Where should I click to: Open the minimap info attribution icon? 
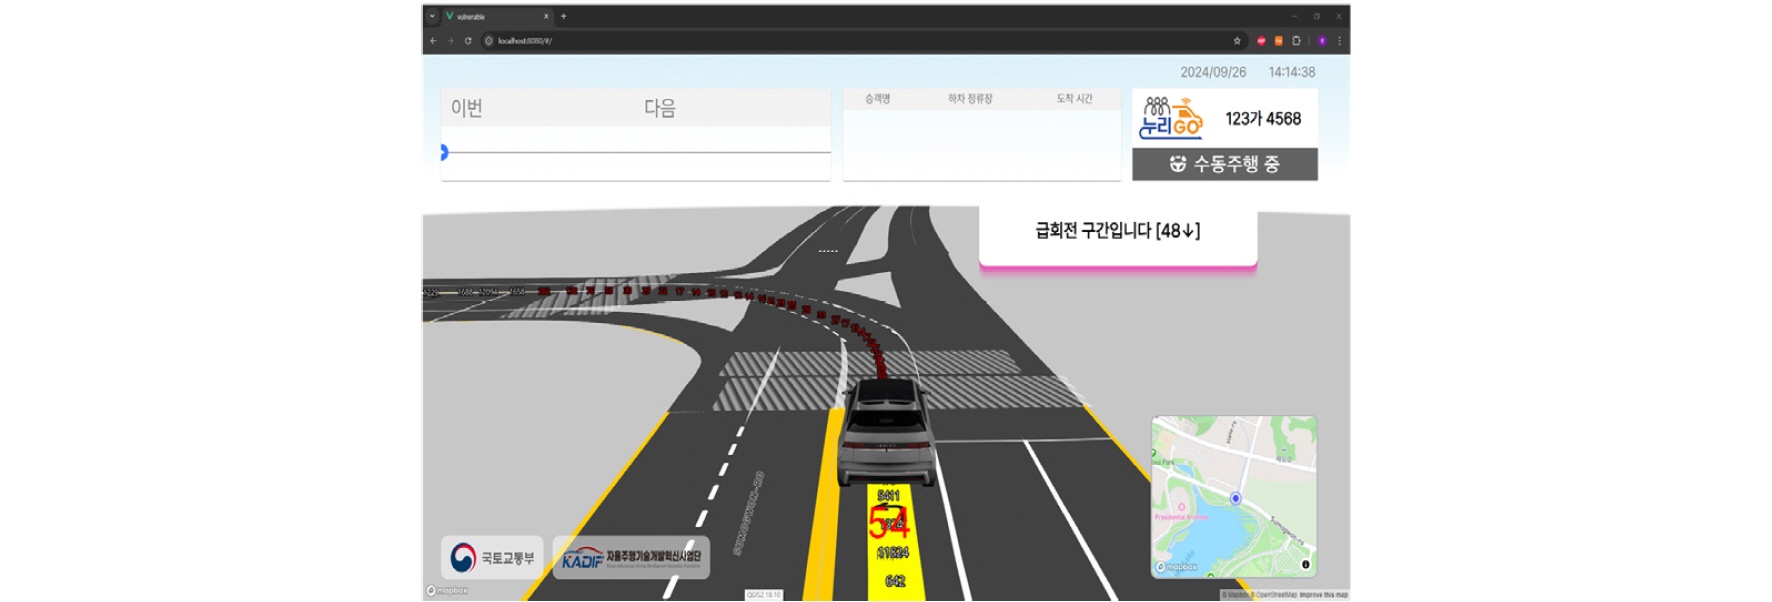[x=1305, y=565]
